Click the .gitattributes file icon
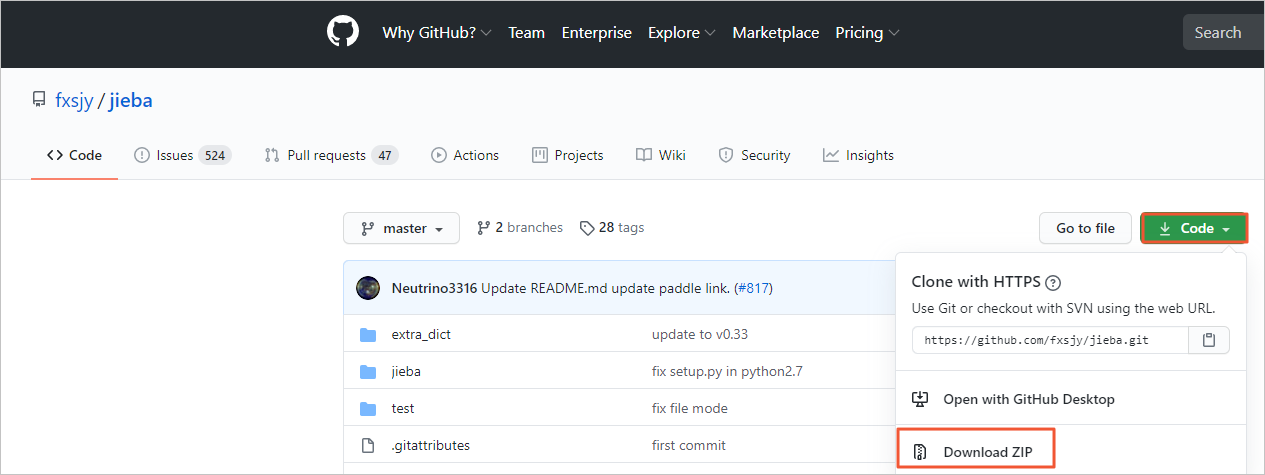This screenshot has width=1265, height=475. click(x=368, y=445)
